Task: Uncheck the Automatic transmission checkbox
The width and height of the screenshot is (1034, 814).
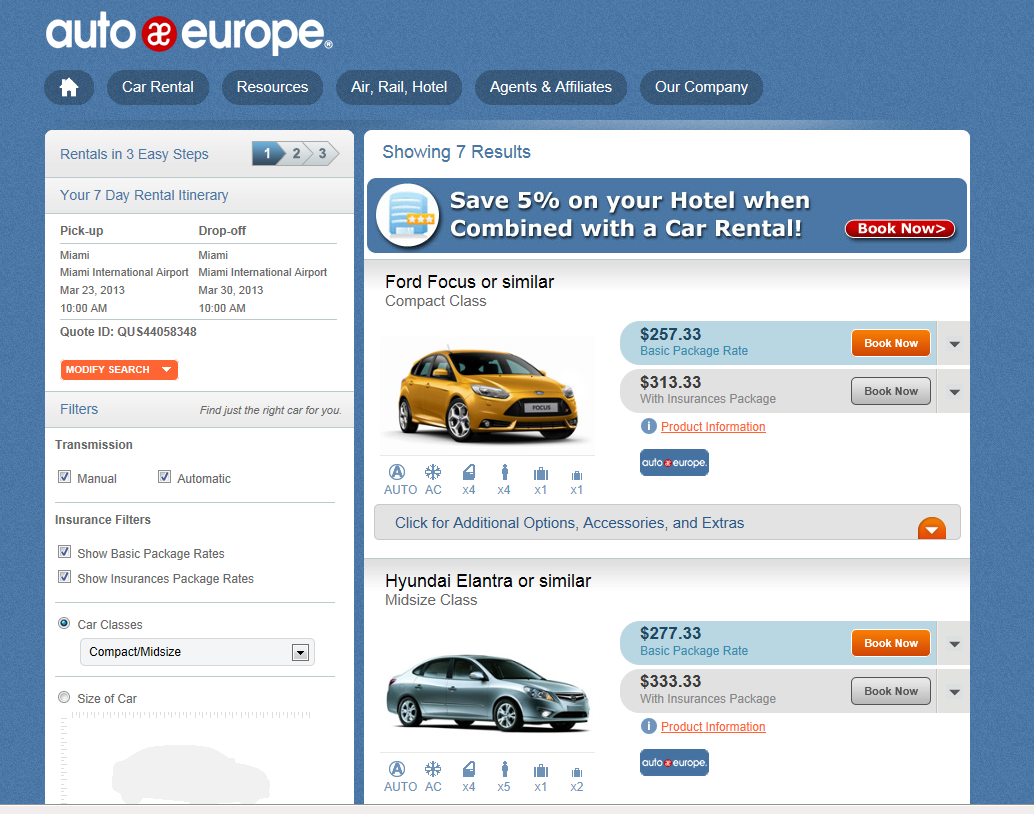Action: tap(164, 477)
